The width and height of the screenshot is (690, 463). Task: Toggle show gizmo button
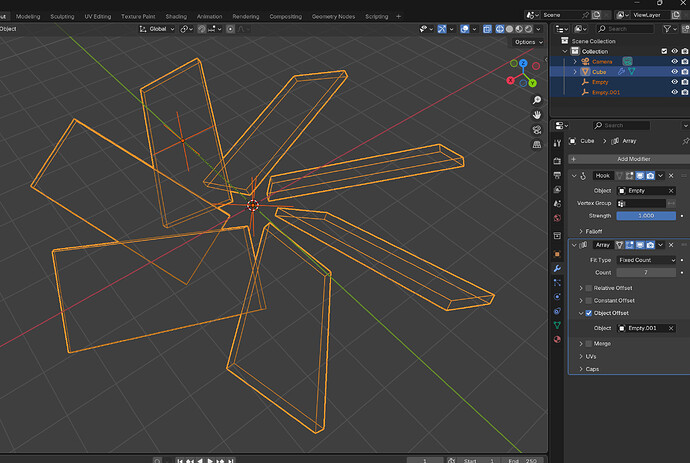click(x=442, y=29)
